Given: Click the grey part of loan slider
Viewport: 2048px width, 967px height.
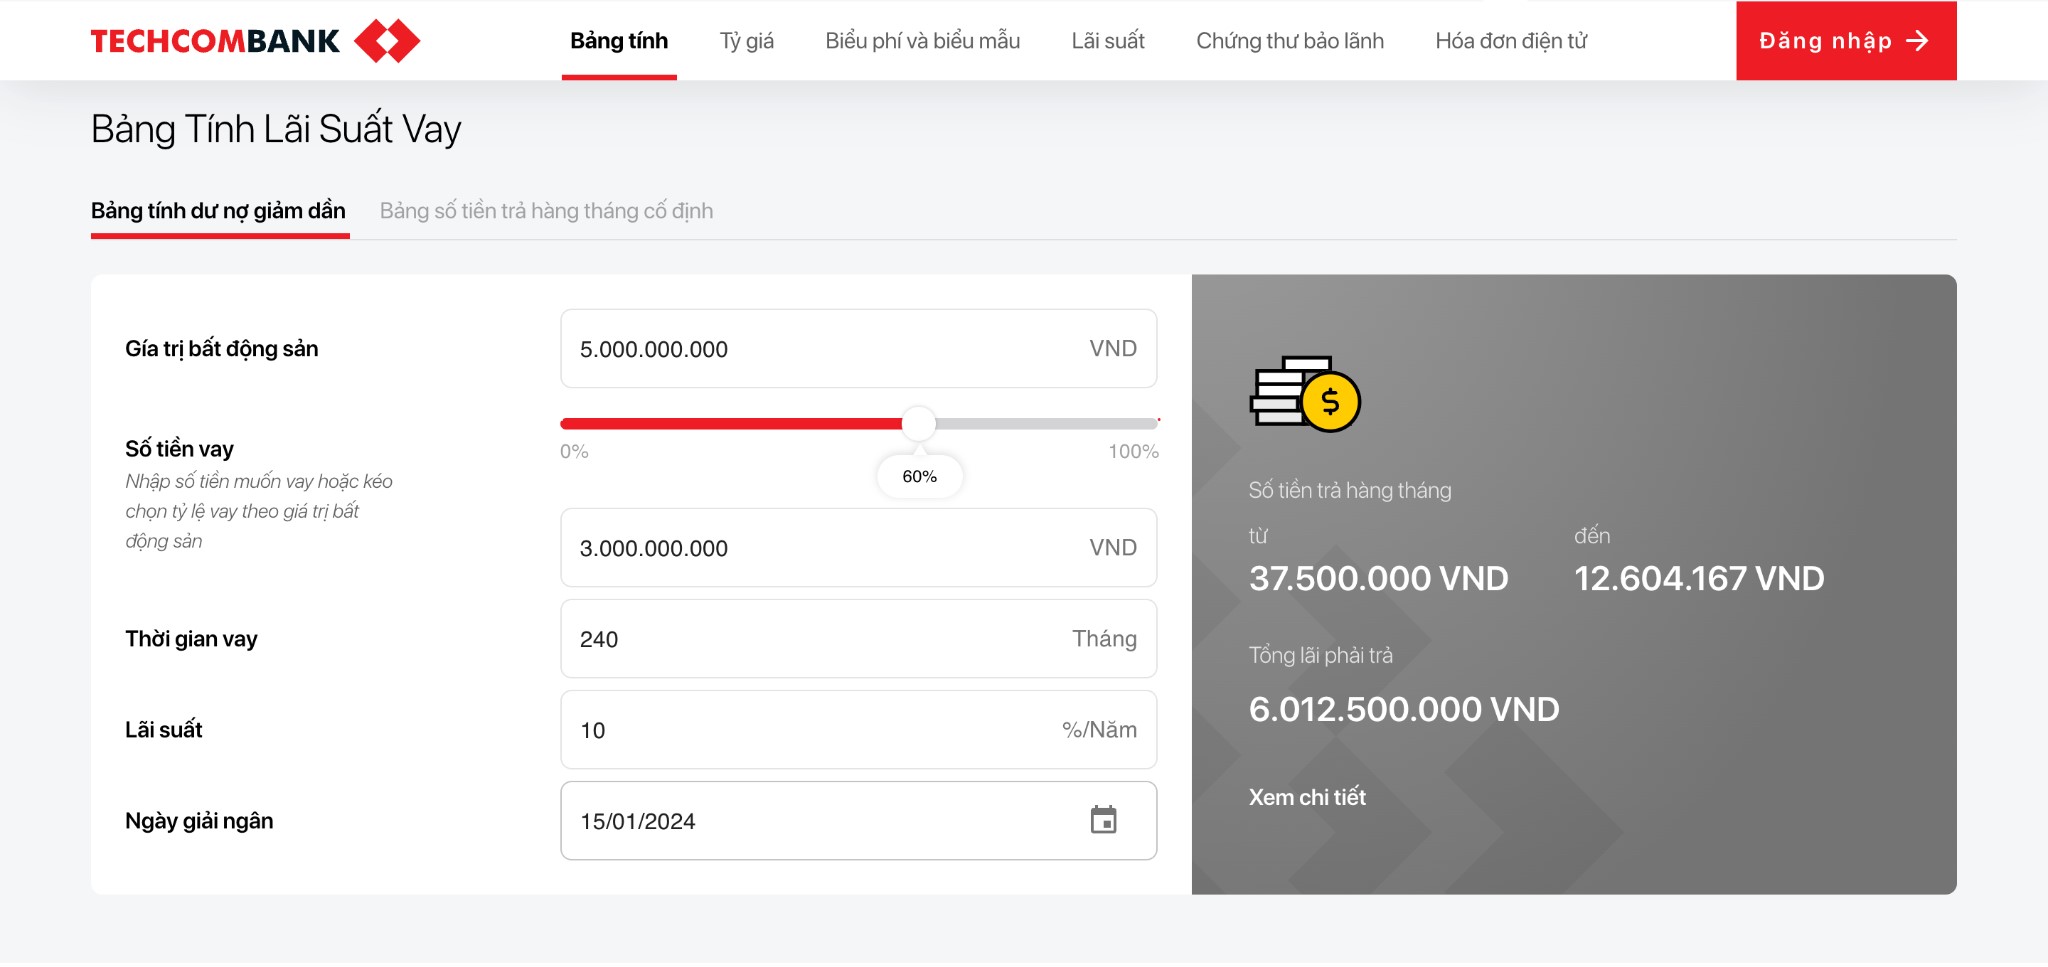Looking at the screenshot, I should tap(1046, 424).
